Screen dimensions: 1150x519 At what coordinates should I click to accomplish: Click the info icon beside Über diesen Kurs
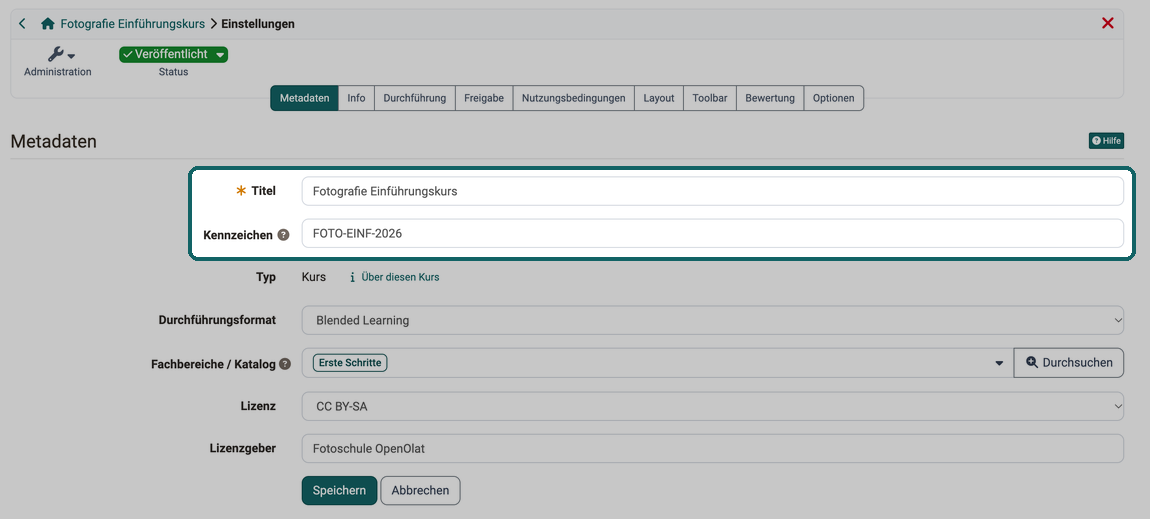(352, 277)
